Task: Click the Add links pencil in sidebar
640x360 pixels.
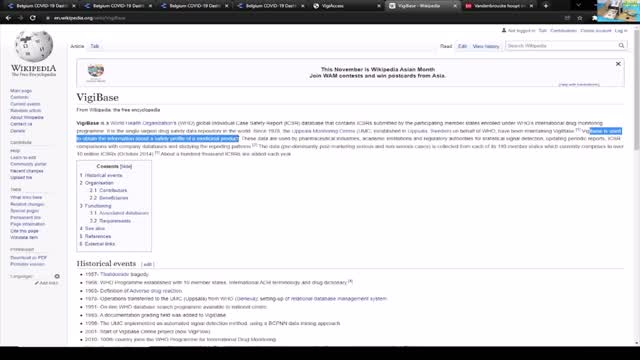Action: (x=47, y=283)
